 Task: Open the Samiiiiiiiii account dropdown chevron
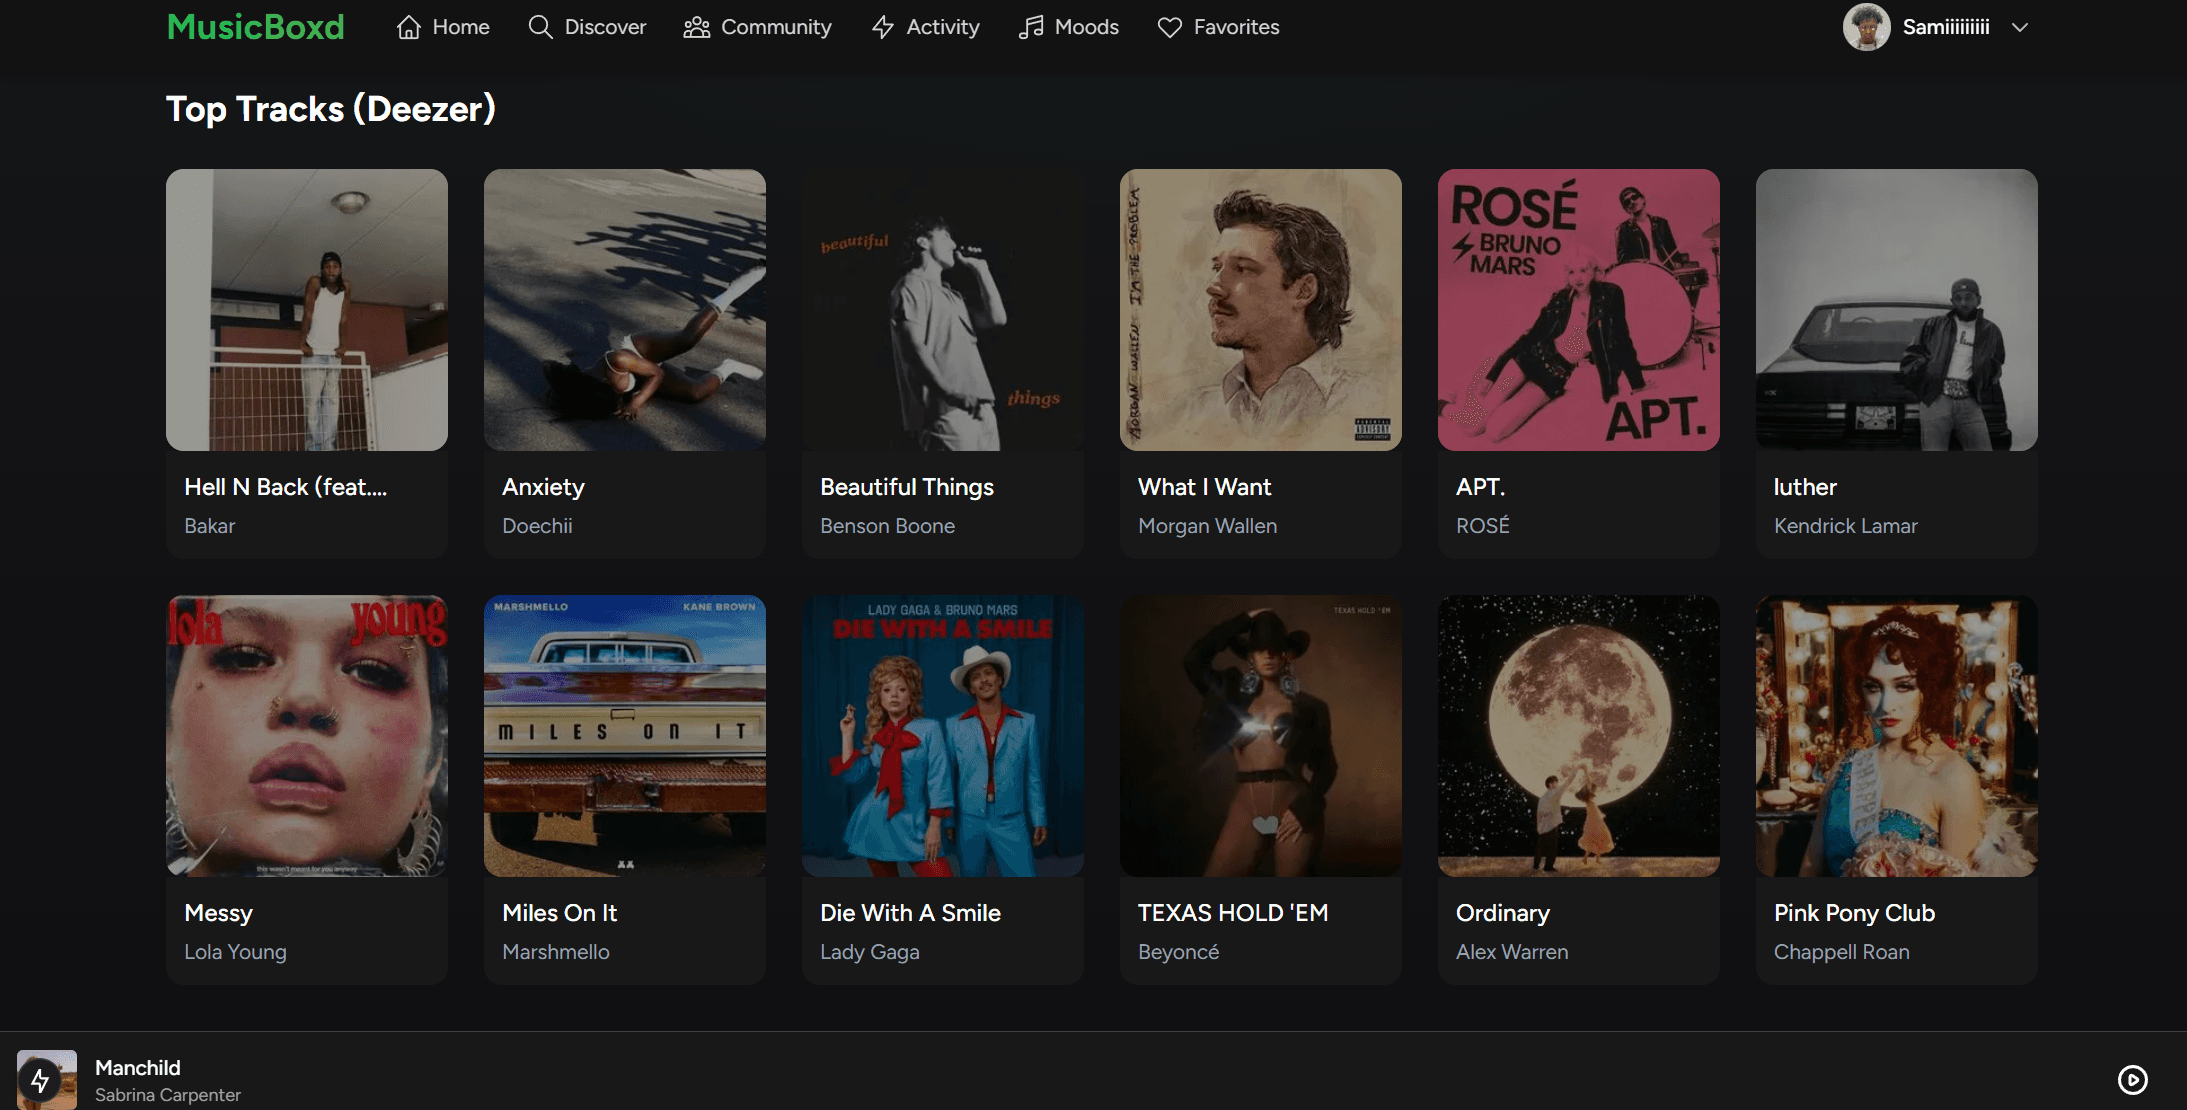(2020, 27)
